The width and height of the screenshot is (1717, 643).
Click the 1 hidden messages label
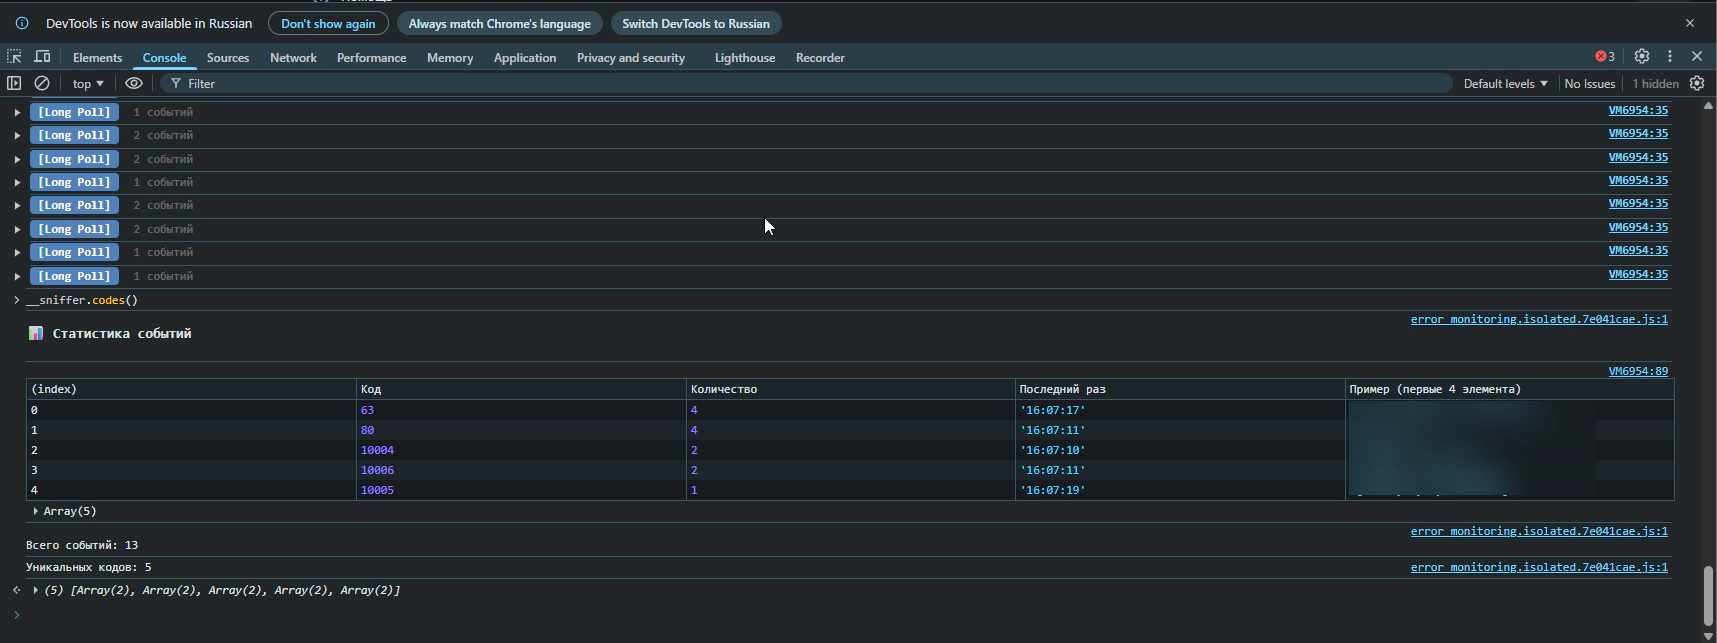click(1655, 83)
